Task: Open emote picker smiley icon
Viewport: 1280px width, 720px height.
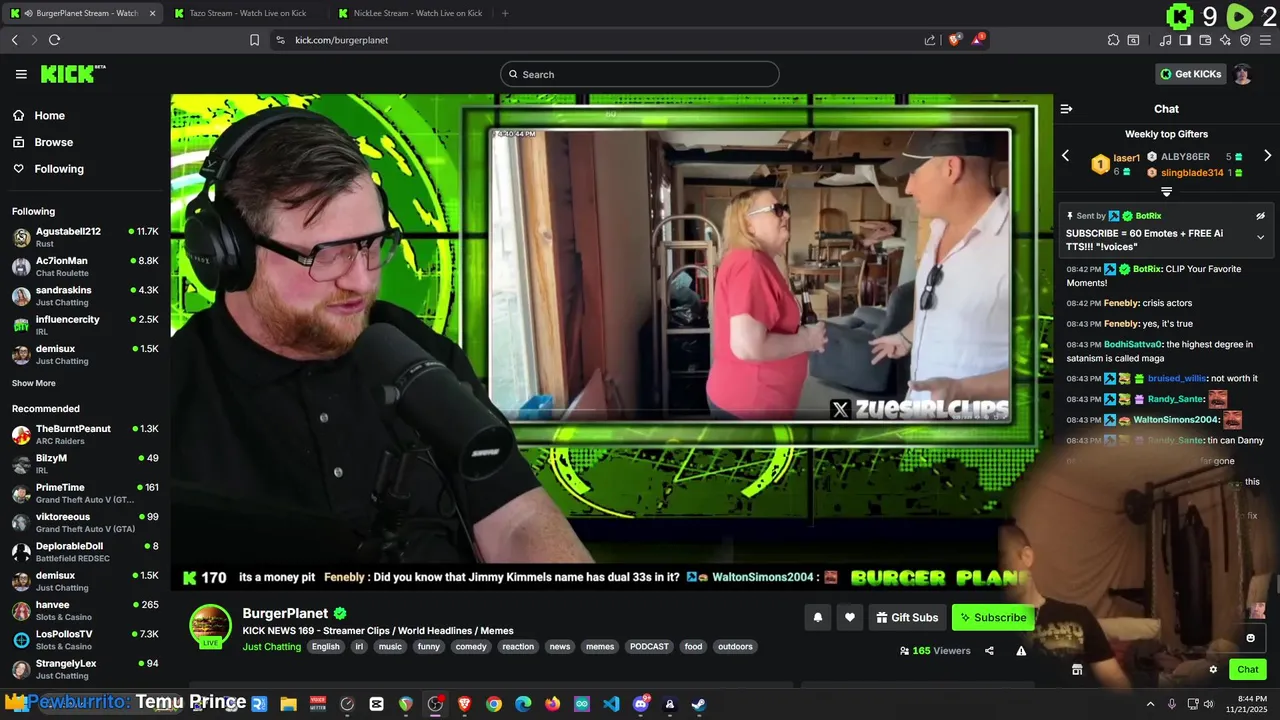Action: click(x=1250, y=638)
